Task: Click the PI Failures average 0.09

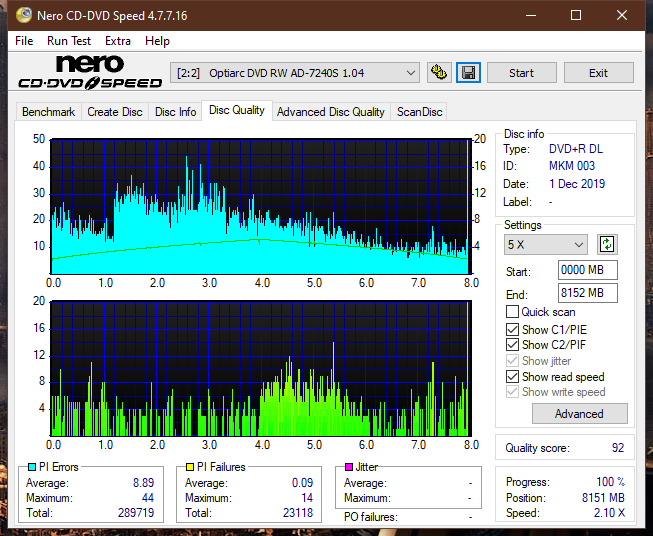Action: pos(302,482)
